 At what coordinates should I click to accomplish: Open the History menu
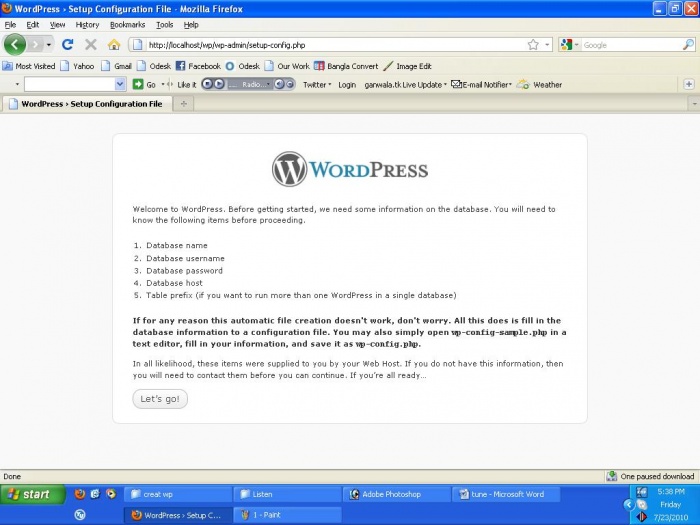[x=87, y=25]
